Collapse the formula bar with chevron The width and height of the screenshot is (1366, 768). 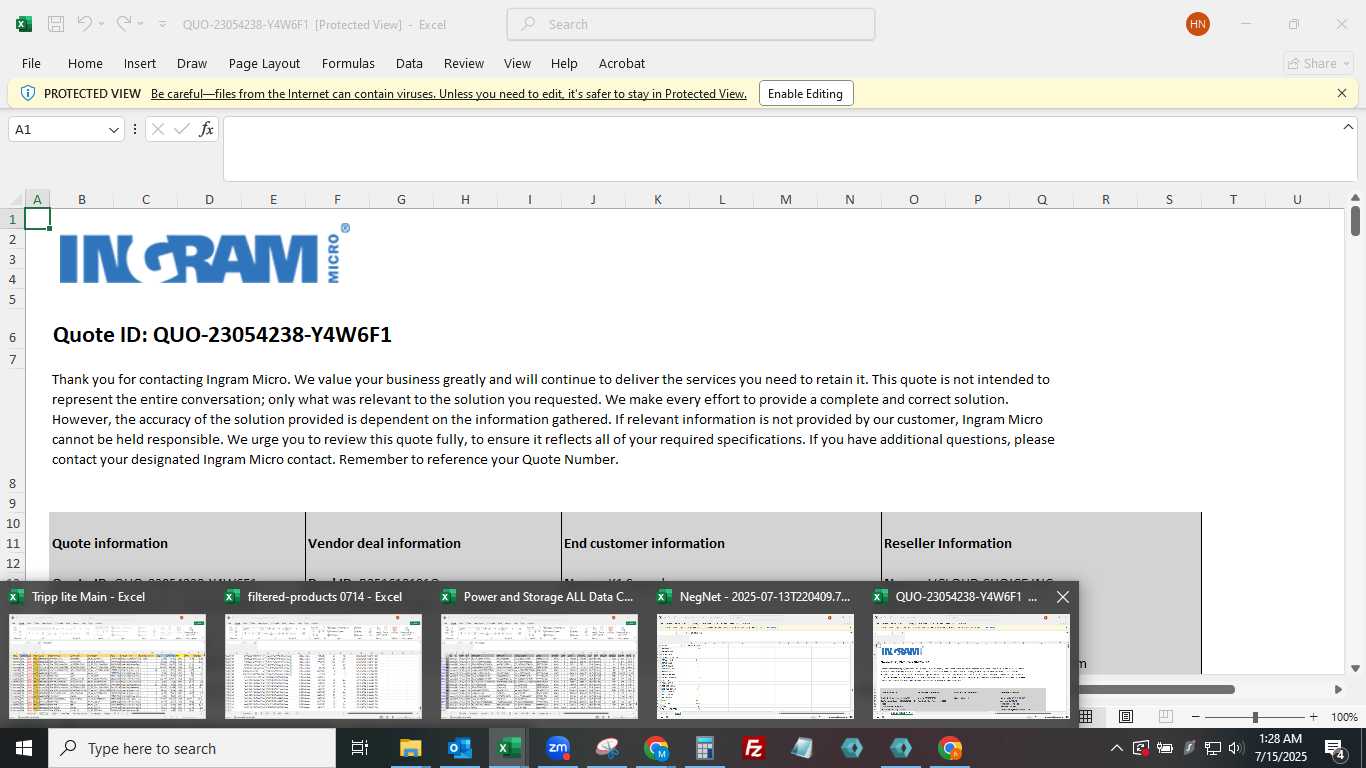point(1348,127)
